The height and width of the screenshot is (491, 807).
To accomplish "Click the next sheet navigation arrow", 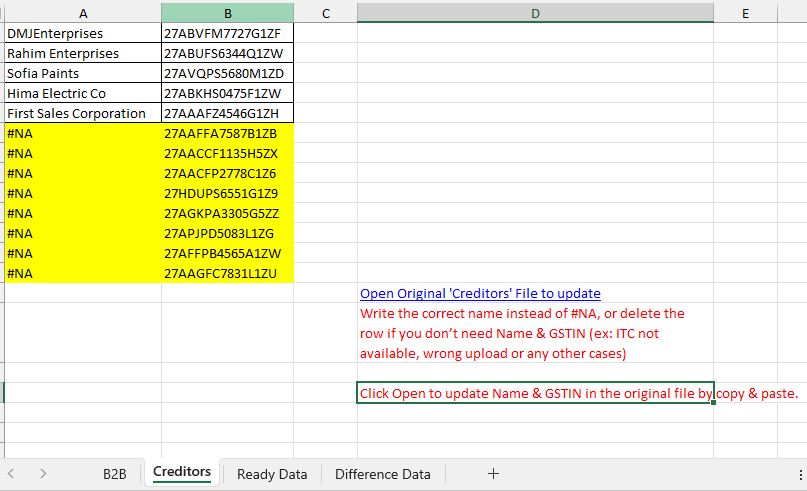I will 43,474.
